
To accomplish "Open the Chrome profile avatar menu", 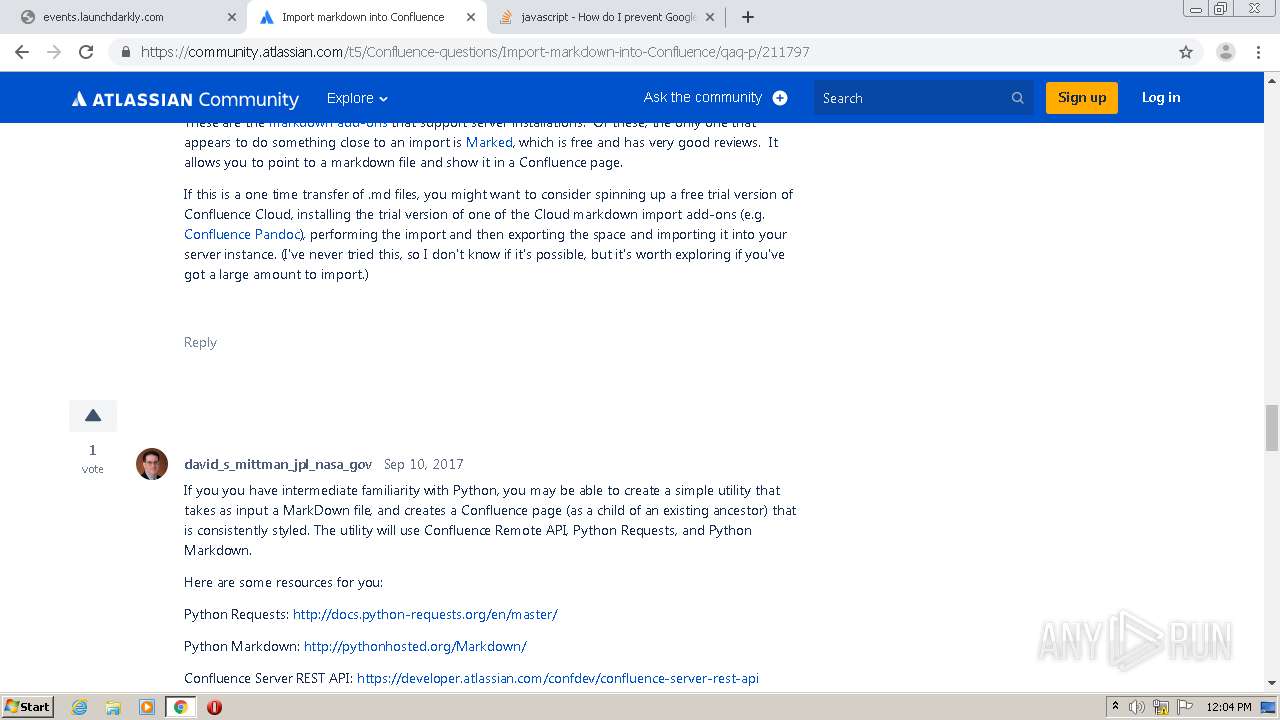I will pyautogui.click(x=1225, y=52).
